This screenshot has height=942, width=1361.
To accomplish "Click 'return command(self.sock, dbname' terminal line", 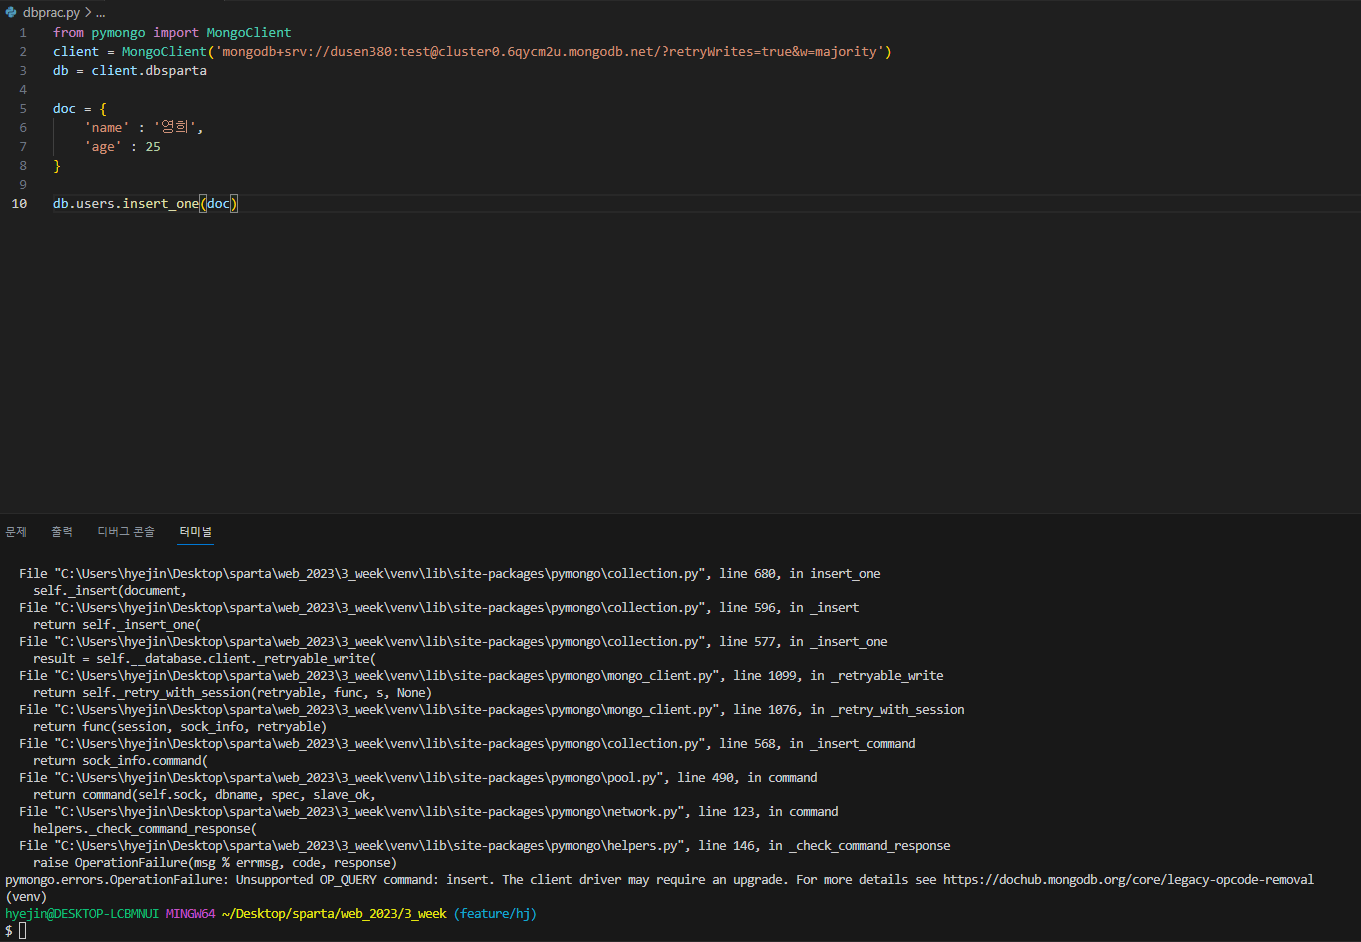I will pos(204,795).
